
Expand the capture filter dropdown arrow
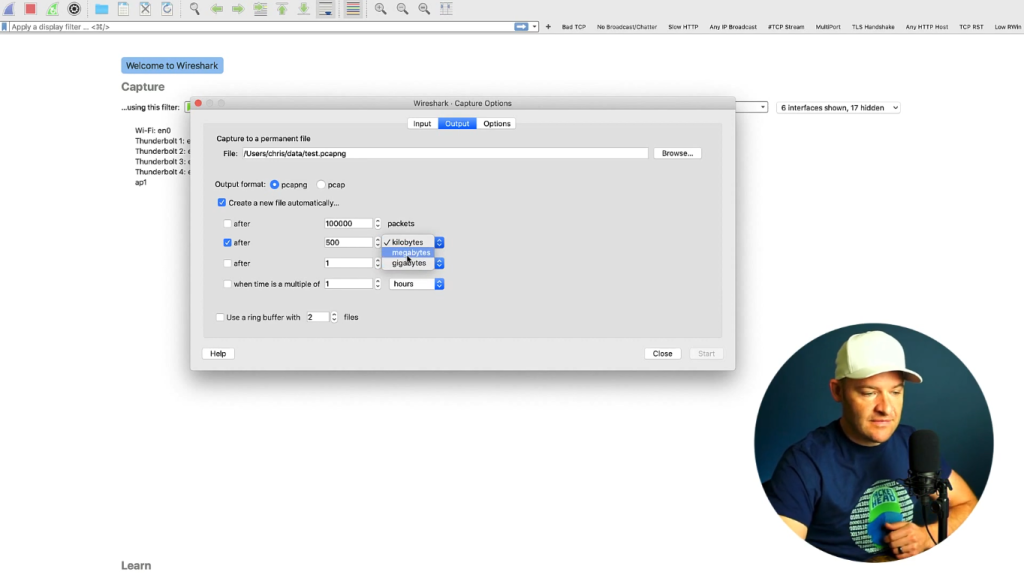762,107
